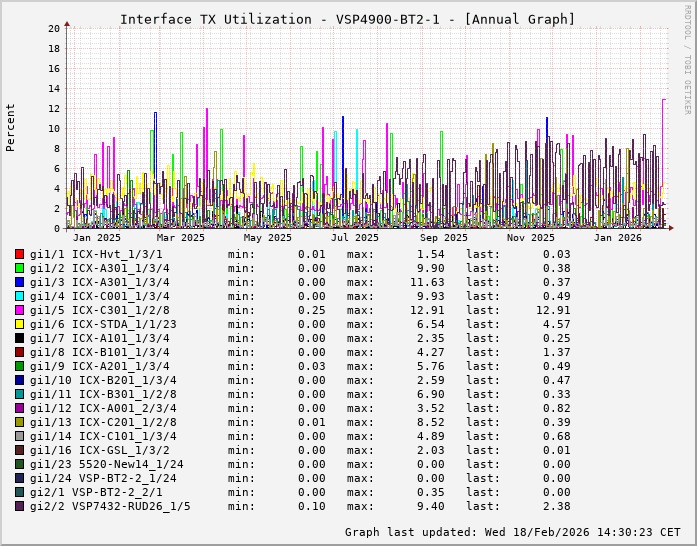This screenshot has width=697, height=546.
Task: Select the blue gi1/3 ICX-A301 legend swatch
Action: click(x=19, y=282)
